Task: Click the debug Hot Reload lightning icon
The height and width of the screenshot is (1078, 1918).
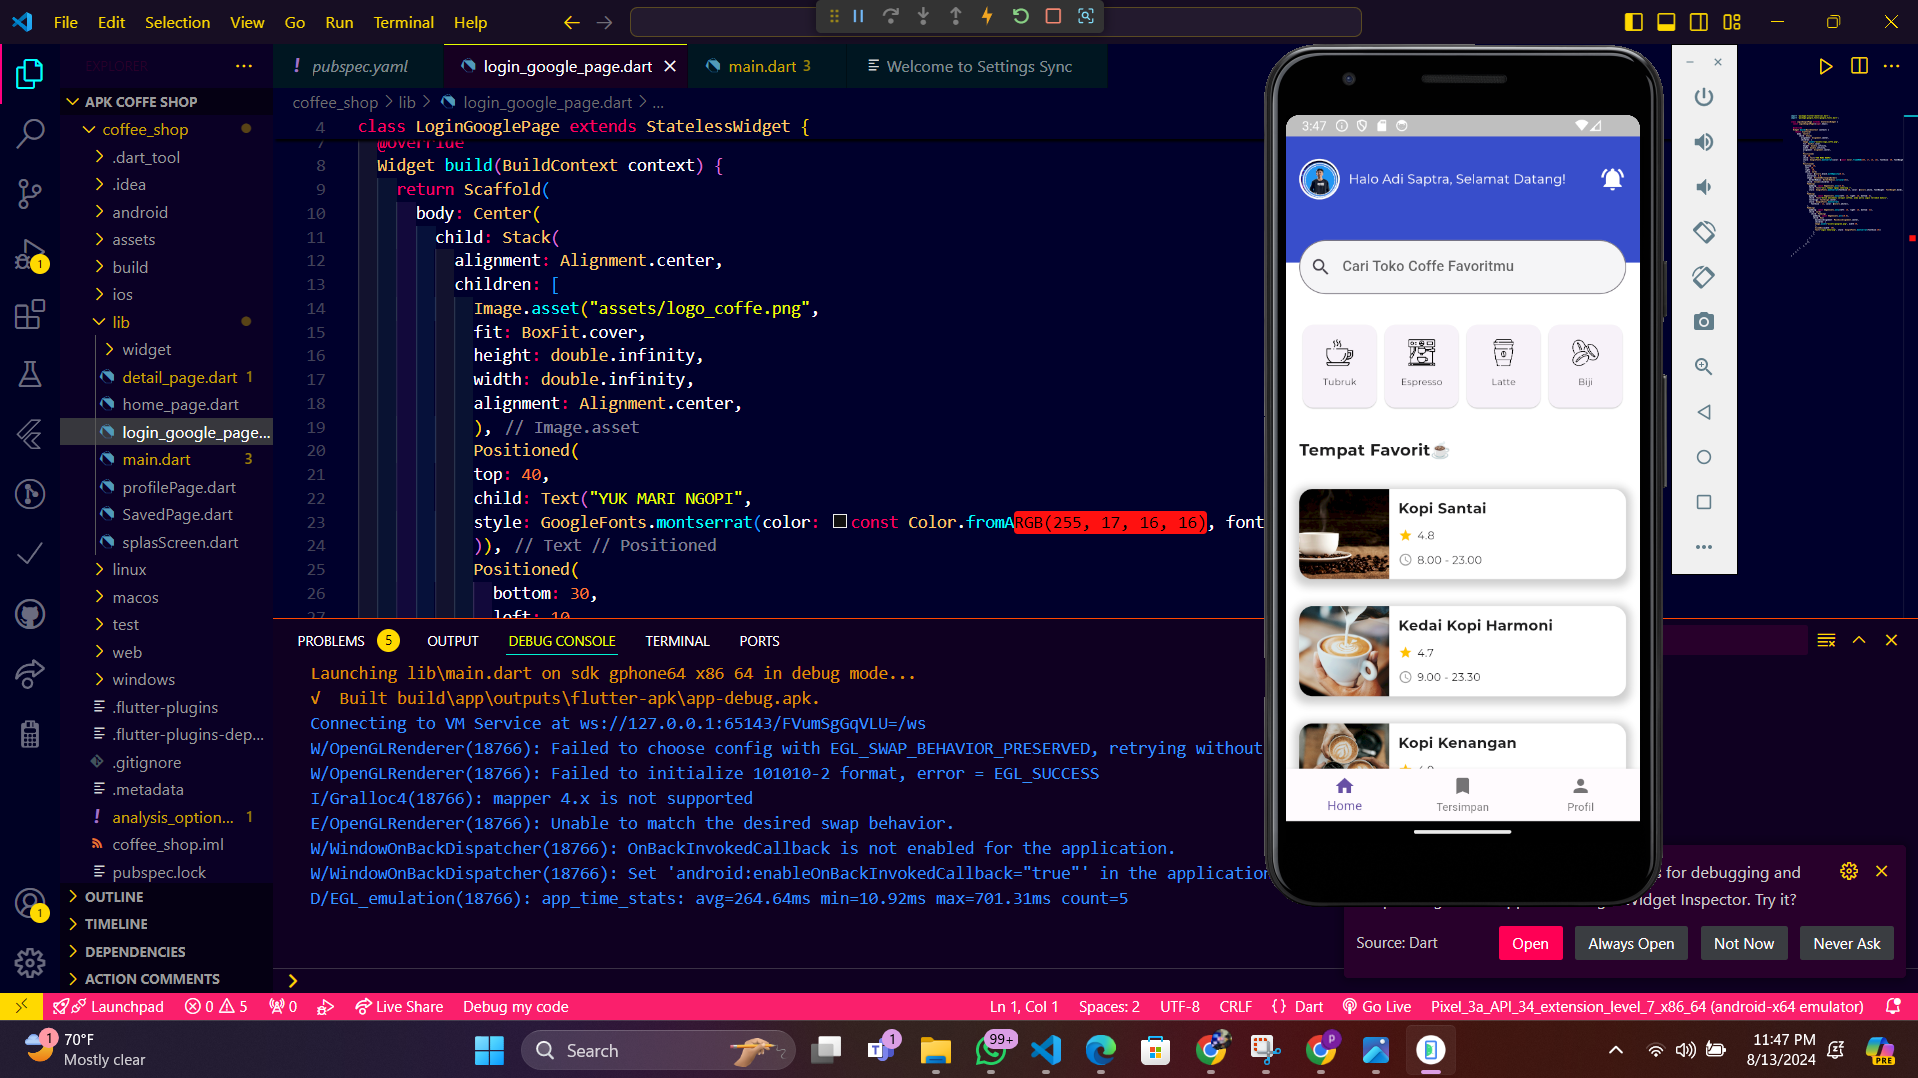Action: click(987, 16)
